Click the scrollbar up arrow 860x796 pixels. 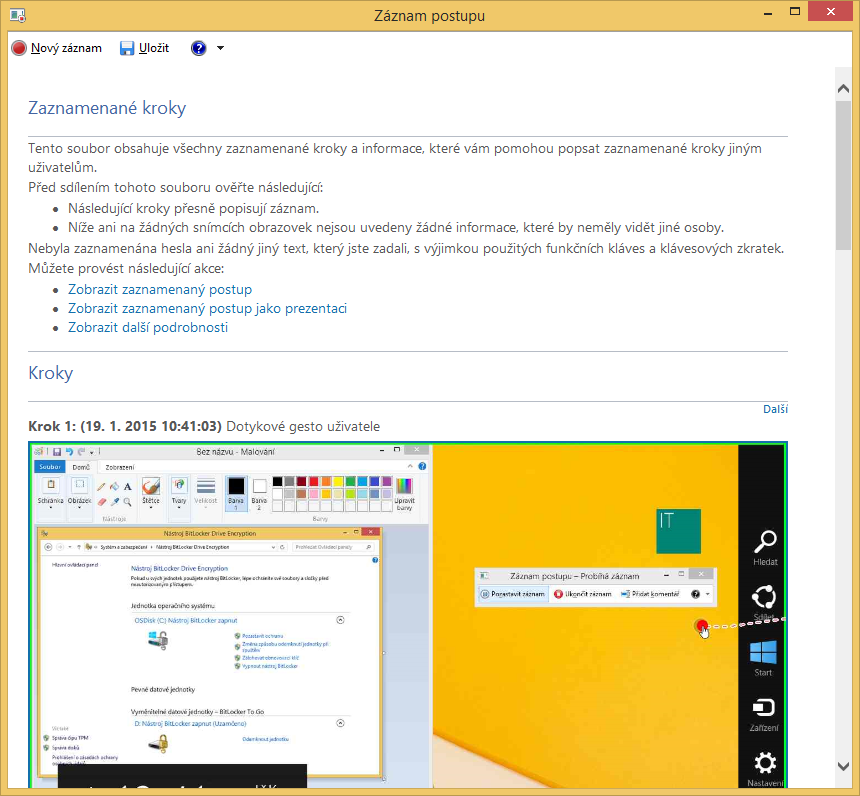coord(844,88)
